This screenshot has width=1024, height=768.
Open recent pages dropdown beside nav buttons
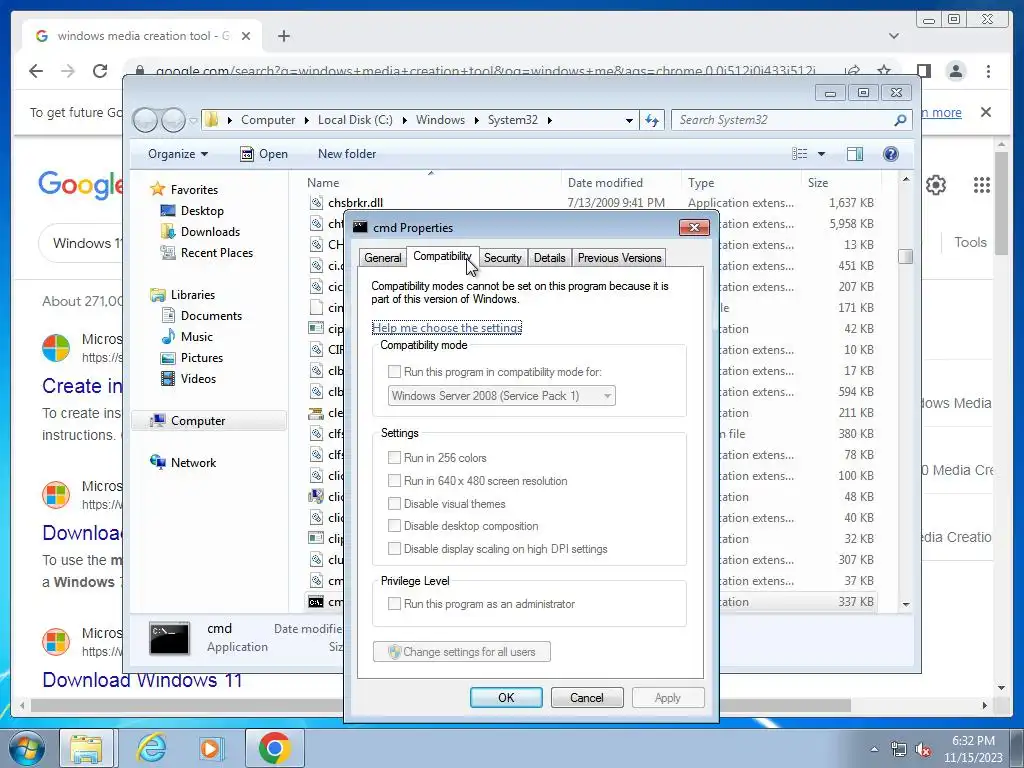(x=193, y=120)
